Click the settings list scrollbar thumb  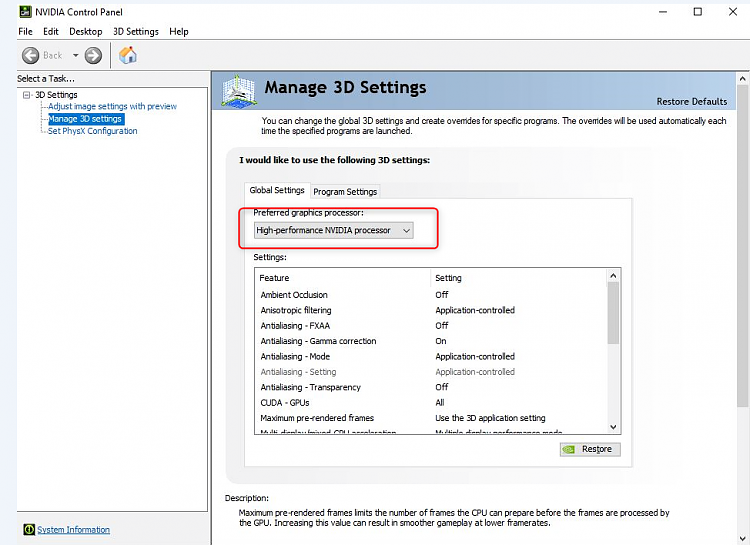pyautogui.click(x=613, y=313)
